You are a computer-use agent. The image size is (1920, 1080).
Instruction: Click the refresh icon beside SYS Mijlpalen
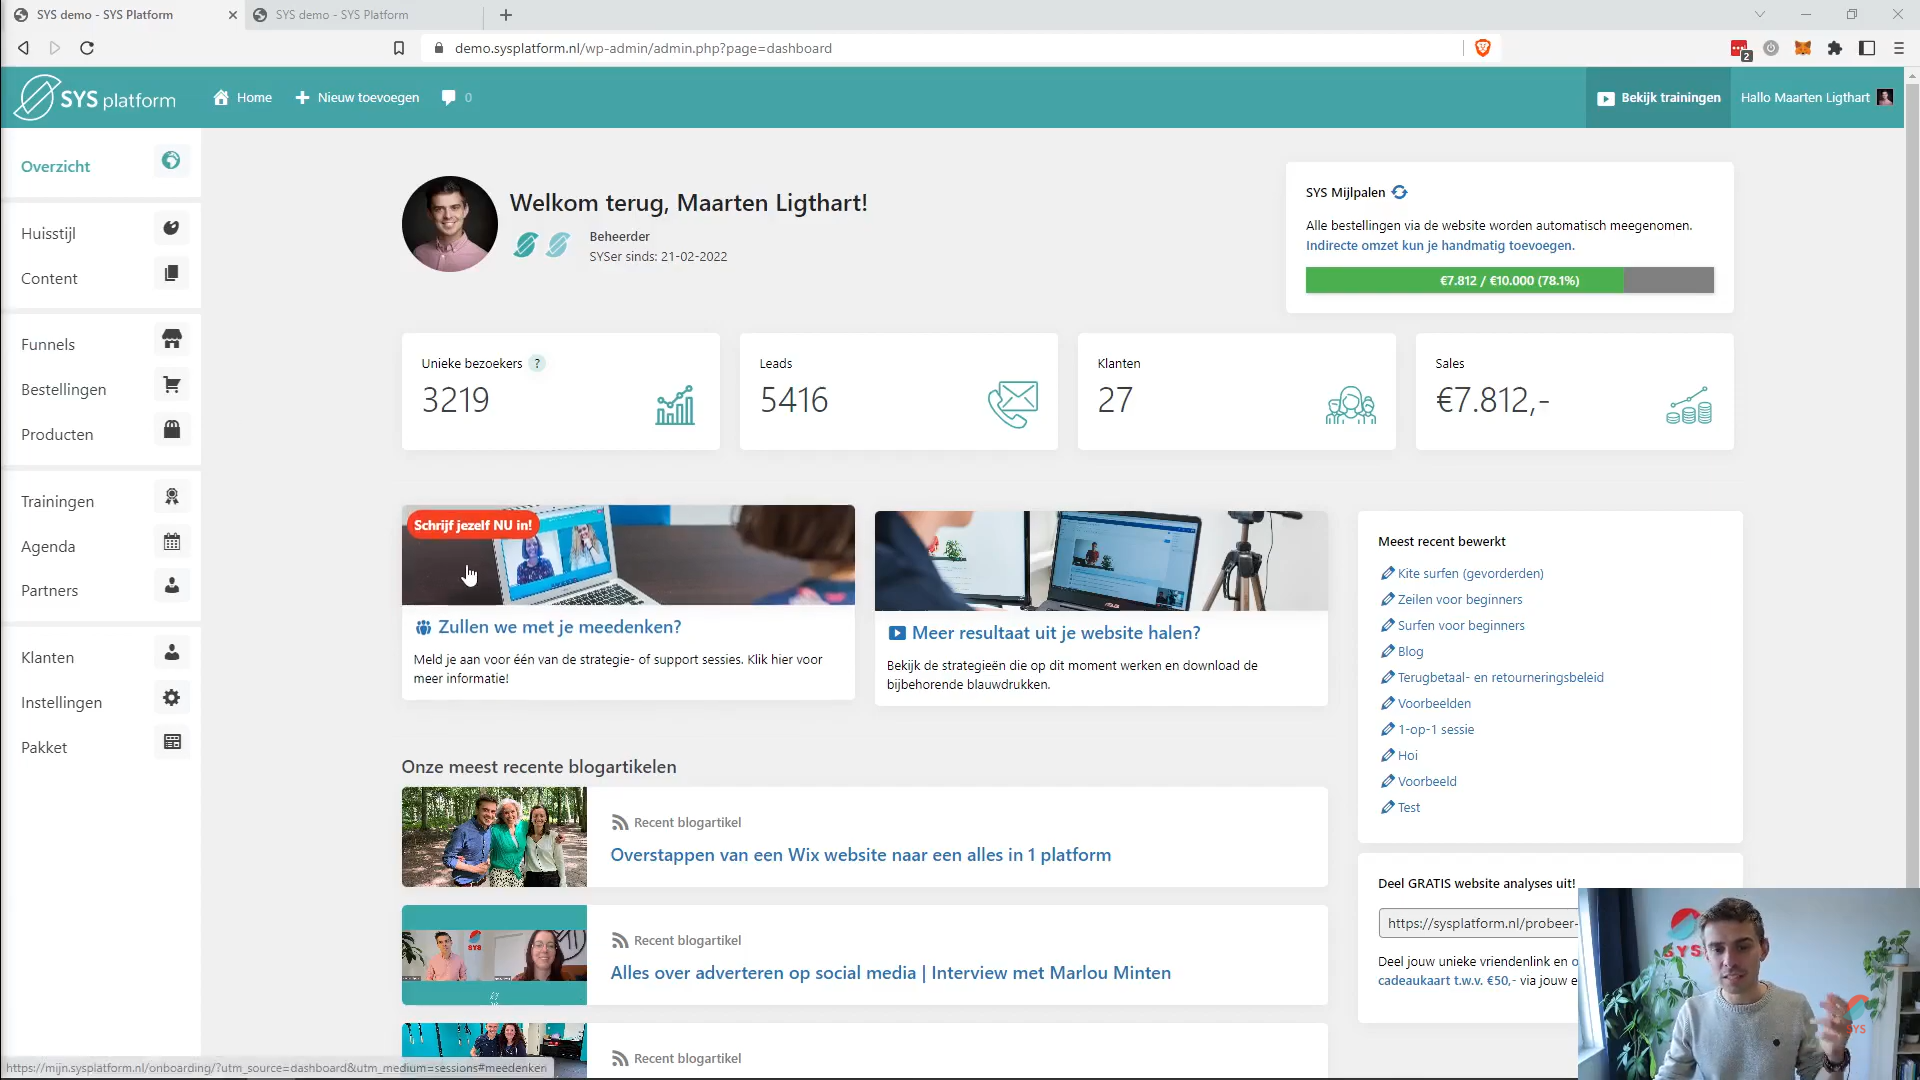1398,192
